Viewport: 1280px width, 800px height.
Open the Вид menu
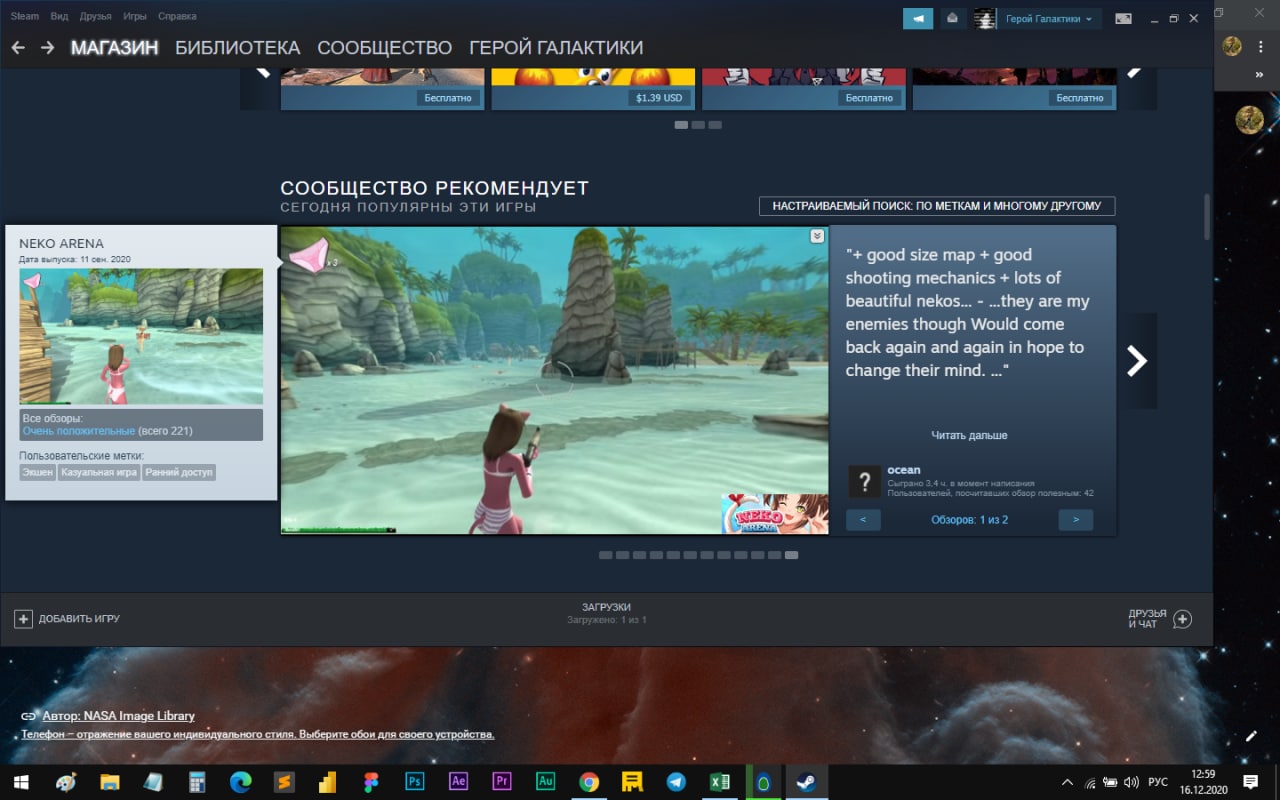pyautogui.click(x=59, y=16)
